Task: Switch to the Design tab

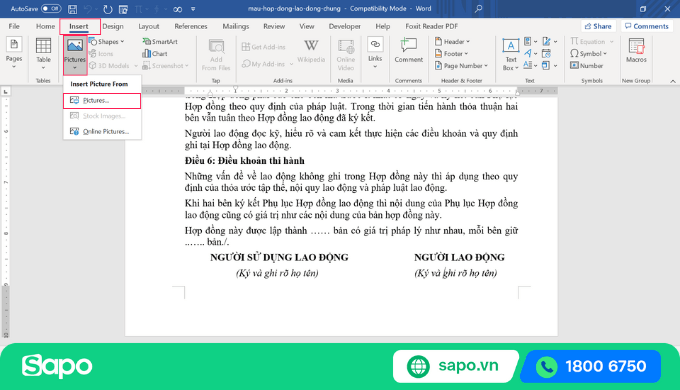Action: pyautogui.click(x=113, y=26)
